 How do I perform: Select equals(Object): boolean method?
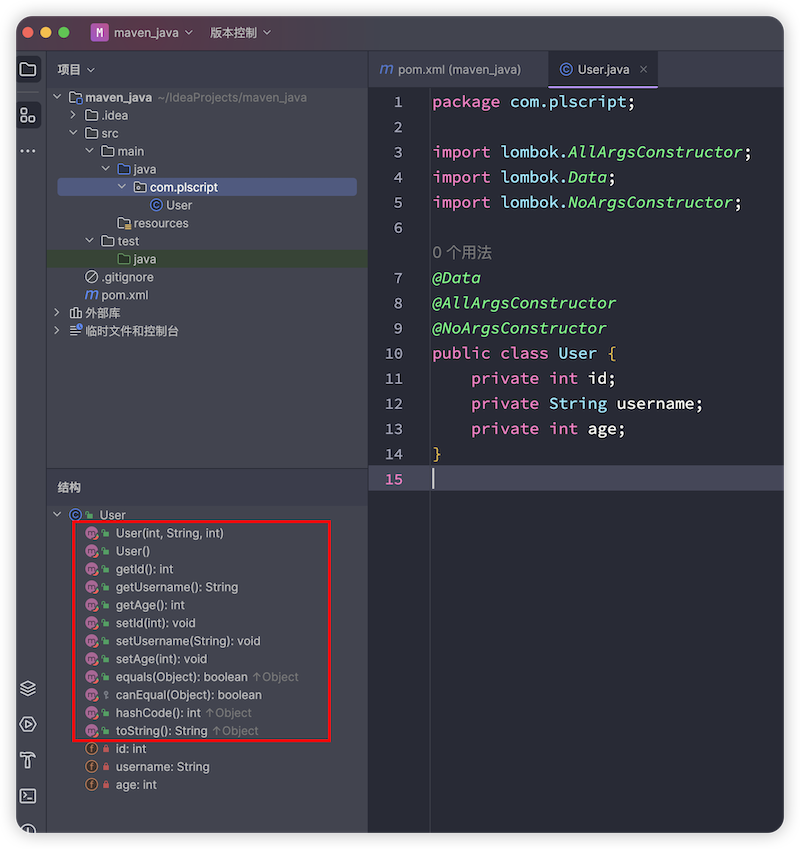click(181, 677)
